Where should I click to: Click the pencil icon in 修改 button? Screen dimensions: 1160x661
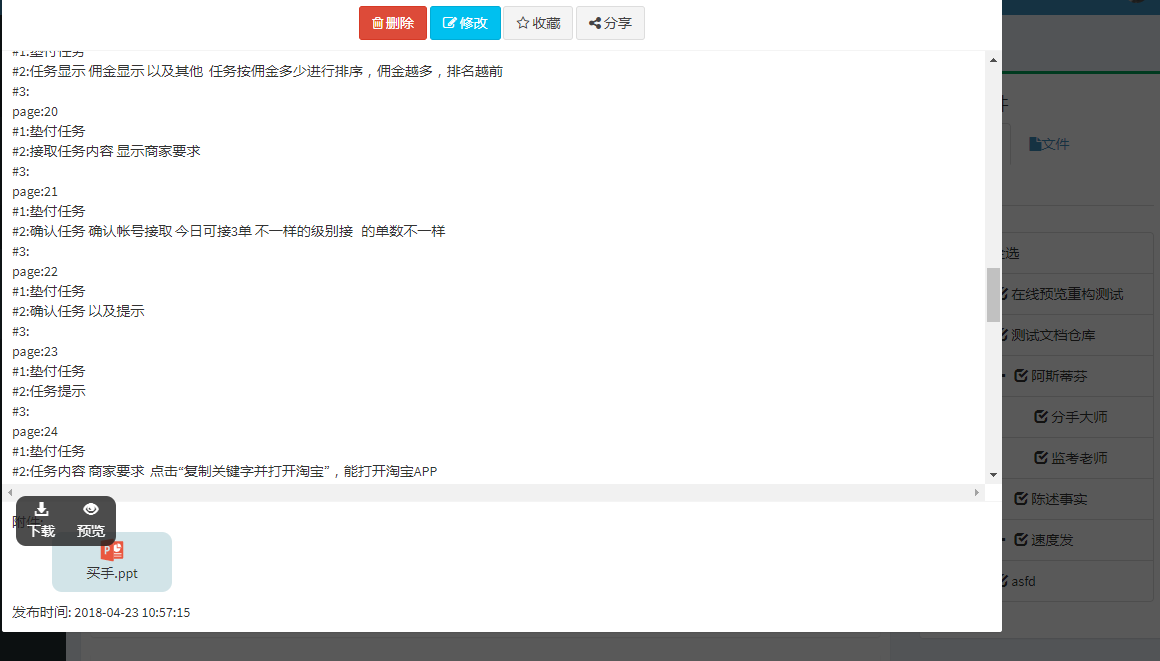tap(449, 23)
